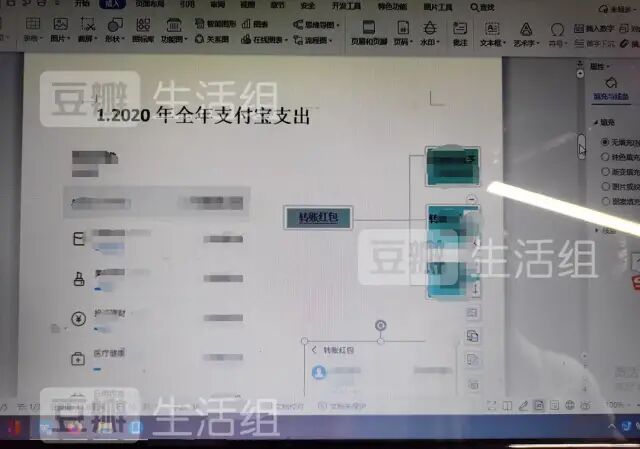This screenshot has height=449, width=640.
Task: Click 插入数字 insert number
Action: [x=594, y=29]
